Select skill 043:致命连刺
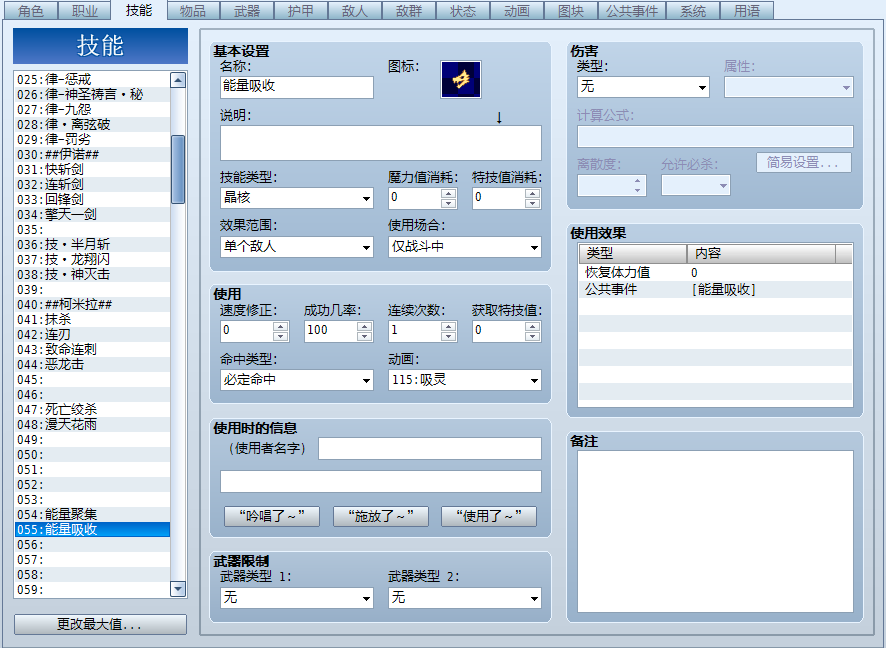The width and height of the screenshot is (886, 648). [x=92, y=349]
